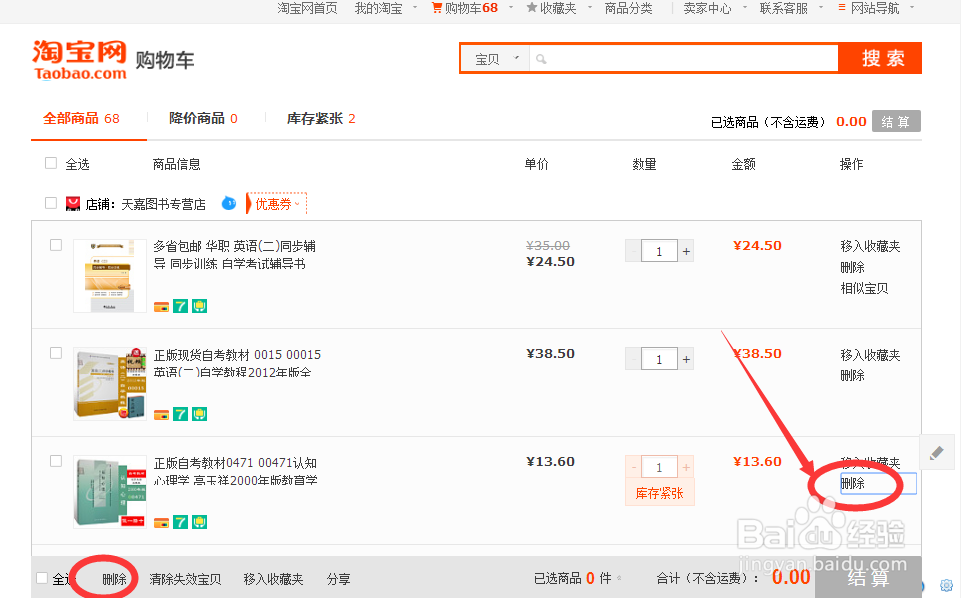Check the checkbox next to store 天嘉图书专营店
Viewport: 961px width, 598px height.
point(50,202)
